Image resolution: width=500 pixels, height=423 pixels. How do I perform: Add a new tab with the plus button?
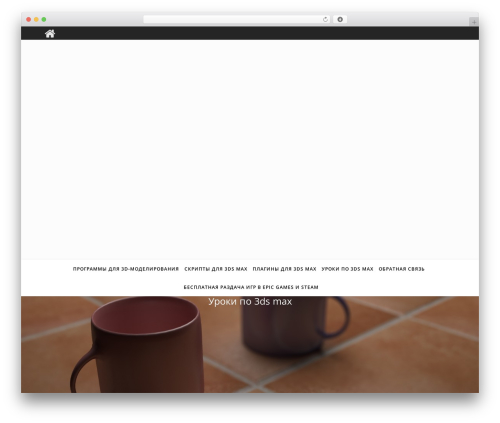[x=474, y=22]
